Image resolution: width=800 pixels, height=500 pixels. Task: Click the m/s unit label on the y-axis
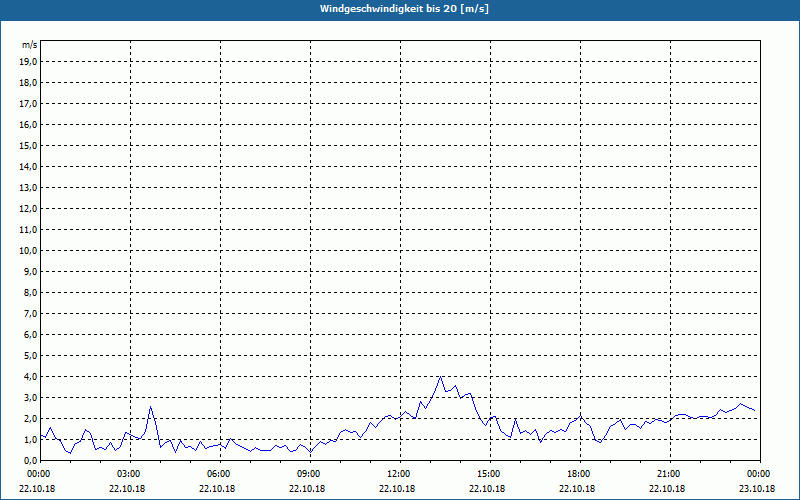[x=29, y=45]
